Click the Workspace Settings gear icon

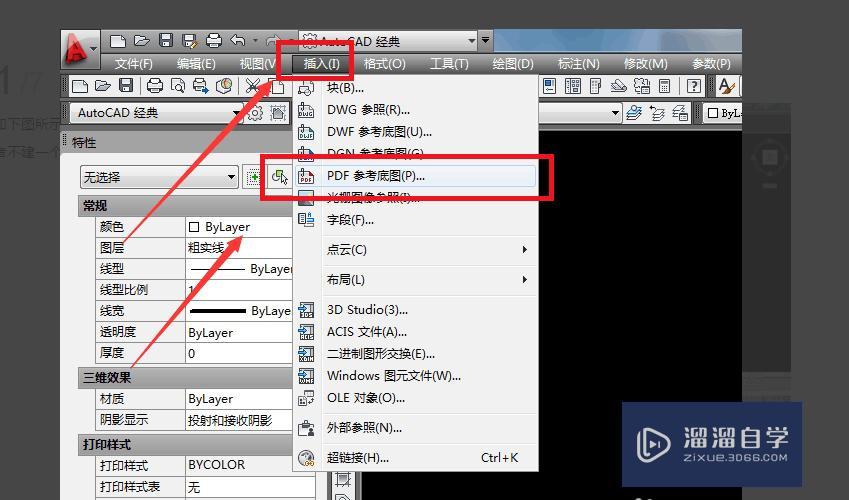click(255, 113)
